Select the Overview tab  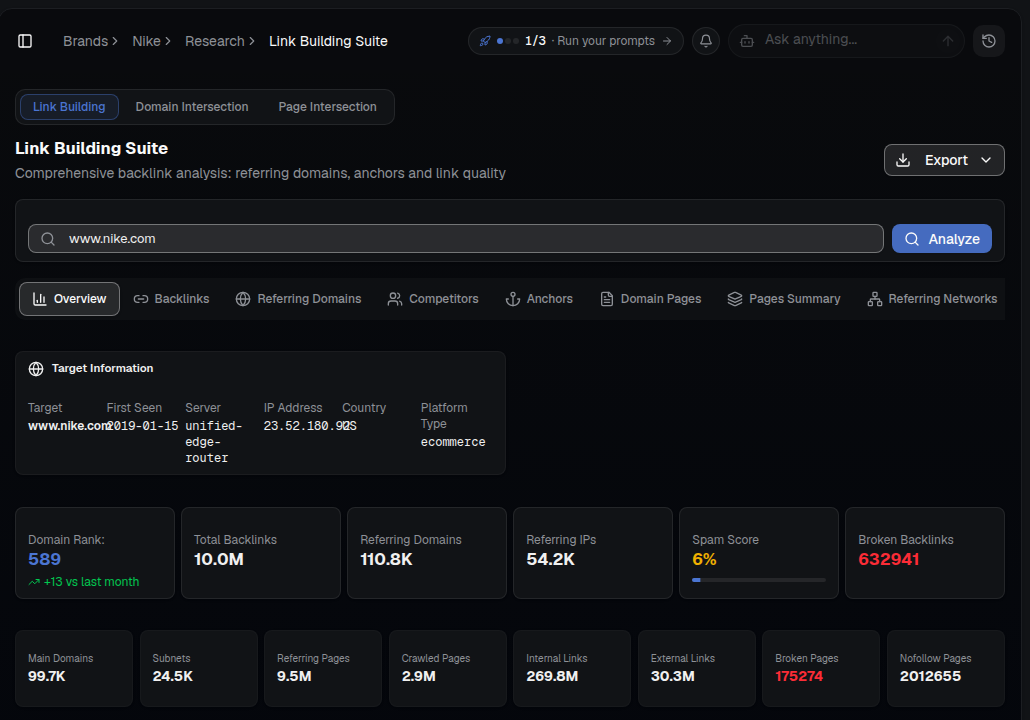point(69,299)
